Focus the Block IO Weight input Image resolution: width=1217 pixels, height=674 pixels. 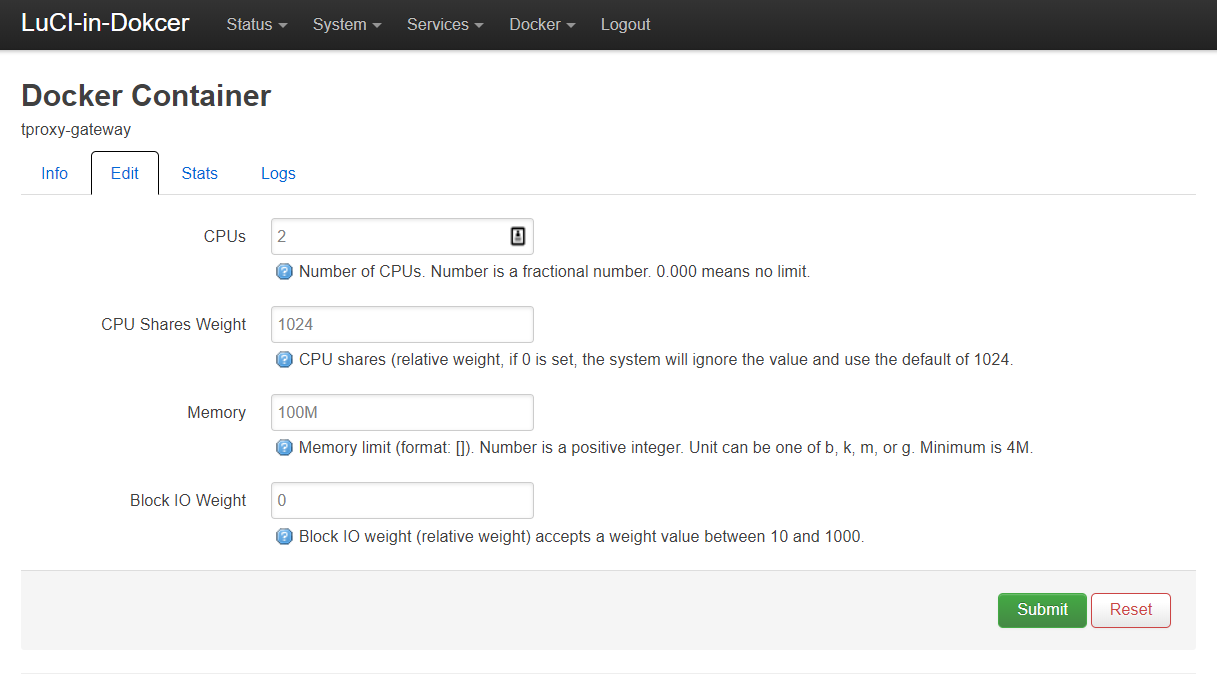pos(402,501)
